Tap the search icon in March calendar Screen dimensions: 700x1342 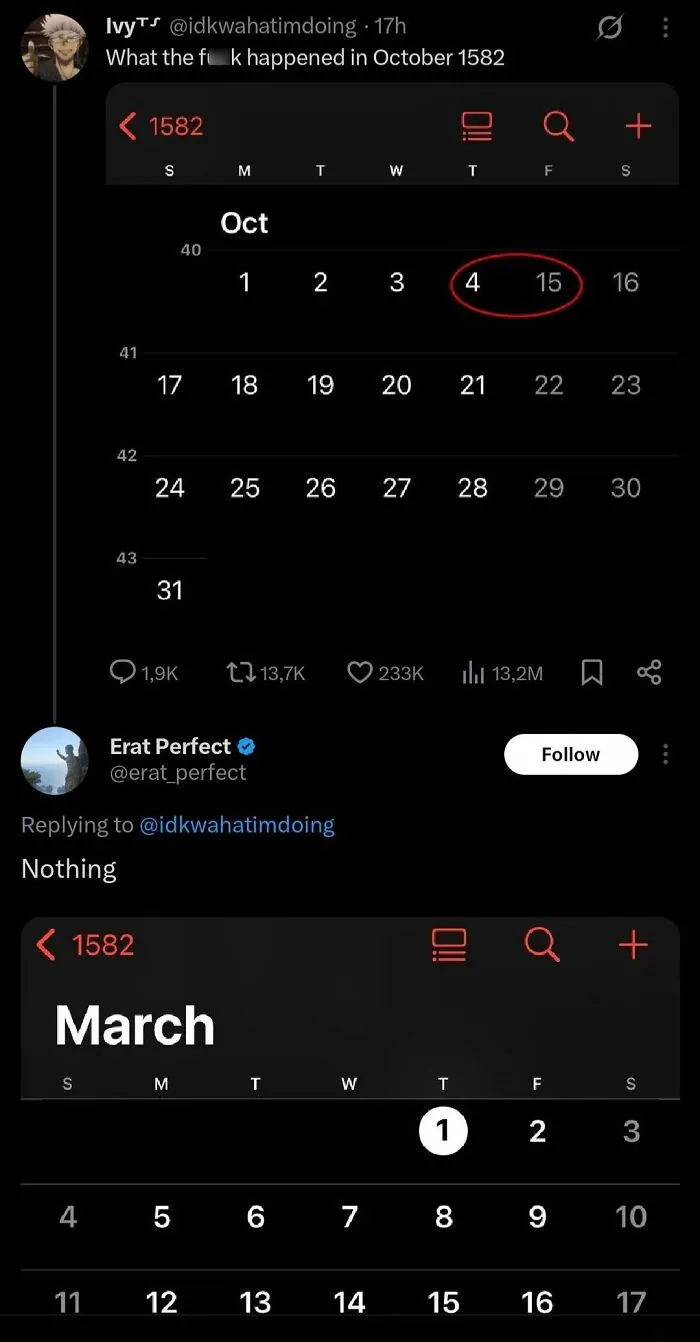tap(542, 944)
